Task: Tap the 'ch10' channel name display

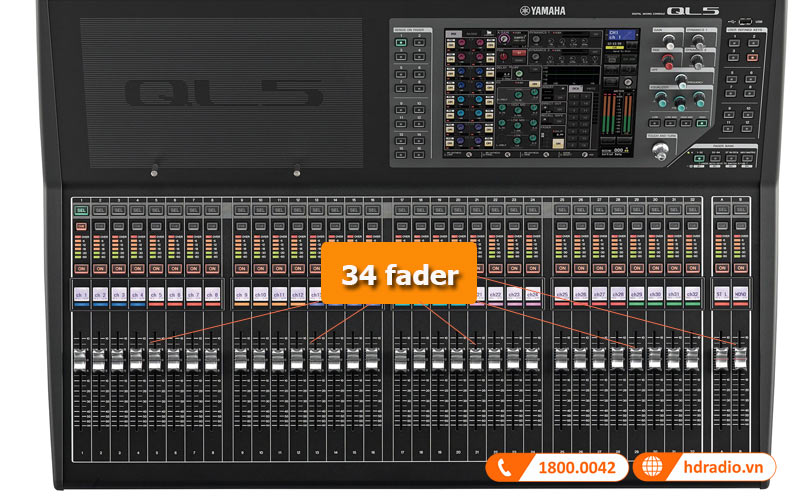Action: pos(260,294)
